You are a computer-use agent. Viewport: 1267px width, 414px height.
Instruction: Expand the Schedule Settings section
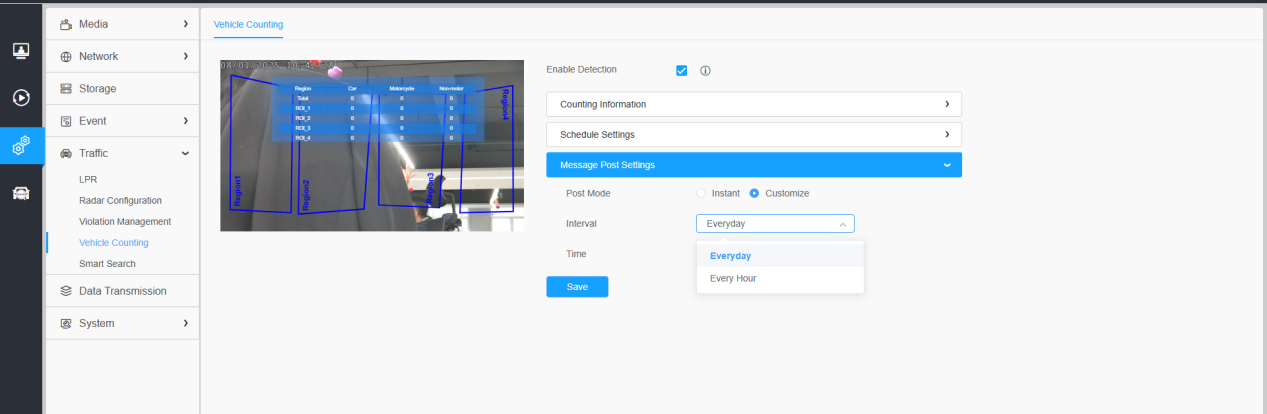754,134
